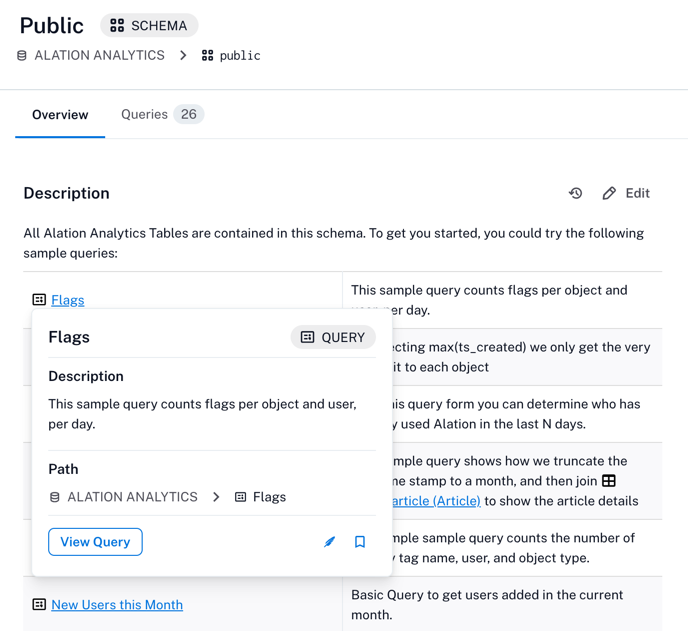Image resolution: width=688 pixels, height=631 pixels.
Task: Click the feather compose icon in popup
Action: (330, 542)
